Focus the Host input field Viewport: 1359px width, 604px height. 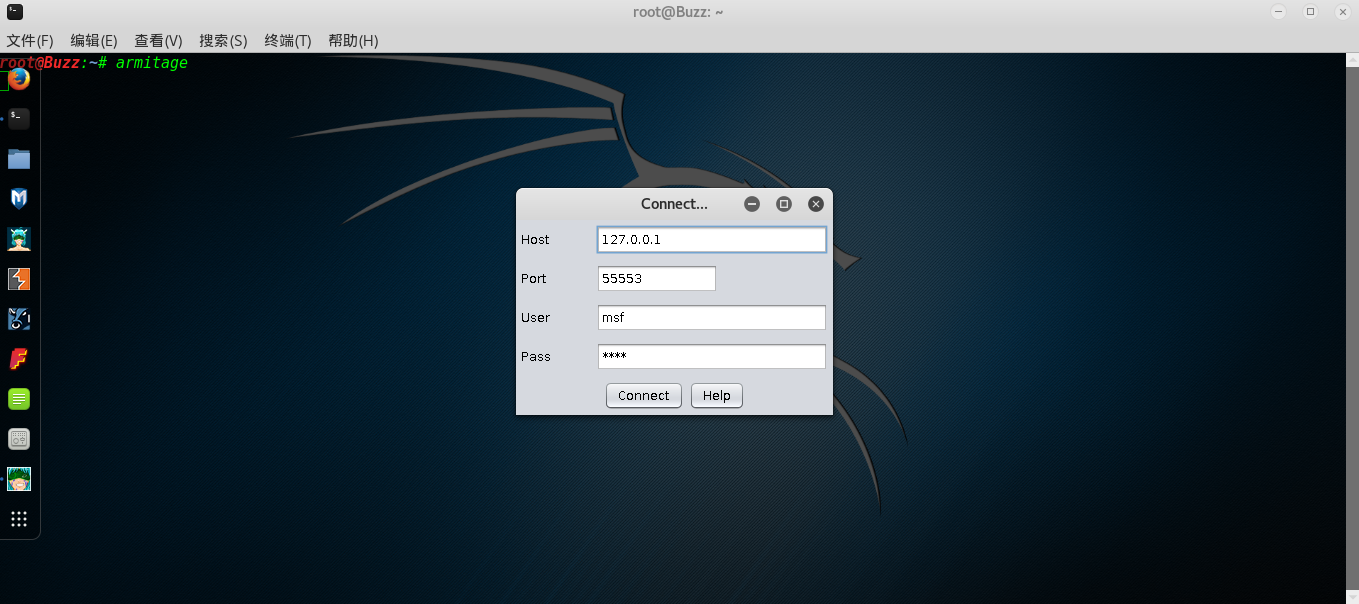[712, 240]
